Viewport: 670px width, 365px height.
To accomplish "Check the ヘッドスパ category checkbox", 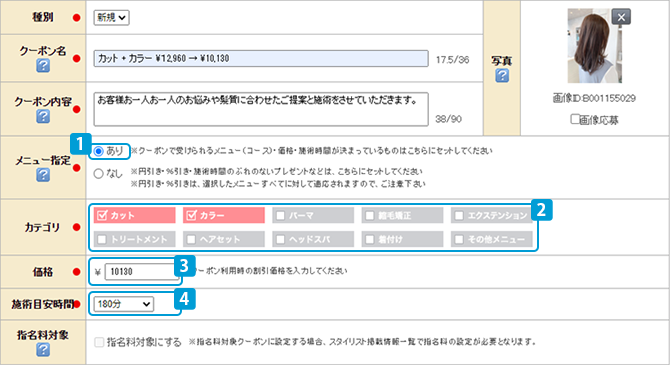I will tap(280, 239).
